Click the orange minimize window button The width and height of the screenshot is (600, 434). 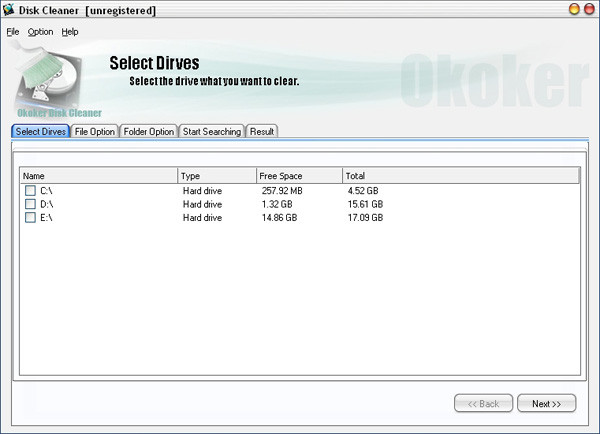574,9
